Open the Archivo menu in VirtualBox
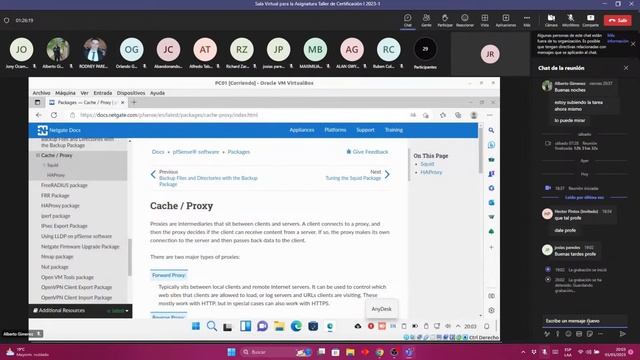 click(x=41, y=93)
